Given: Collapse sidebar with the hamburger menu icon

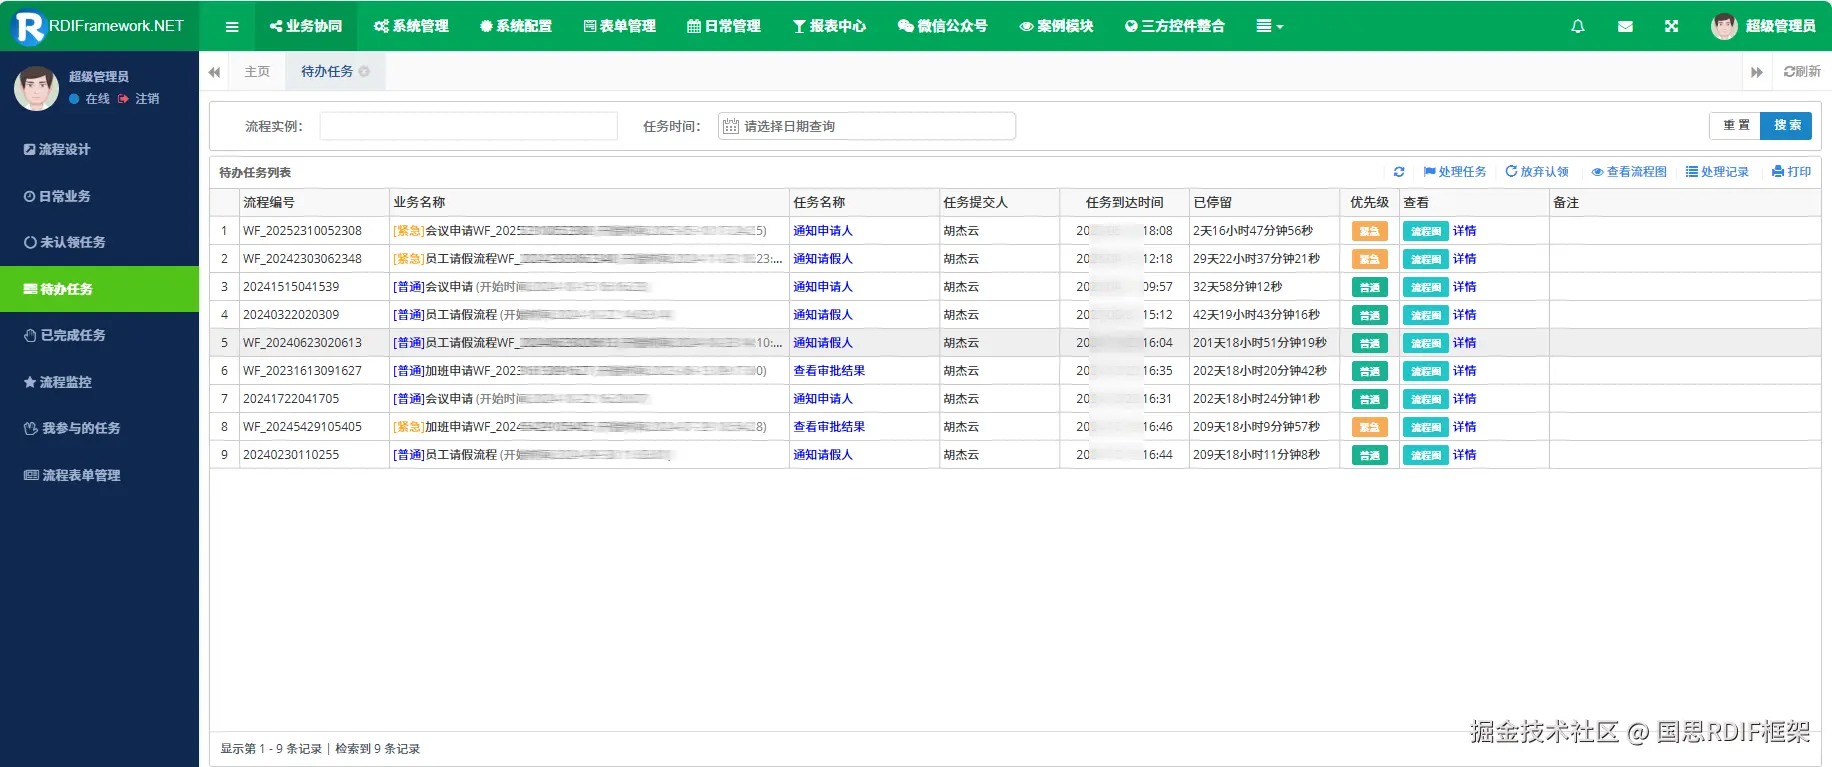Looking at the screenshot, I should click(x=232, y=26).
